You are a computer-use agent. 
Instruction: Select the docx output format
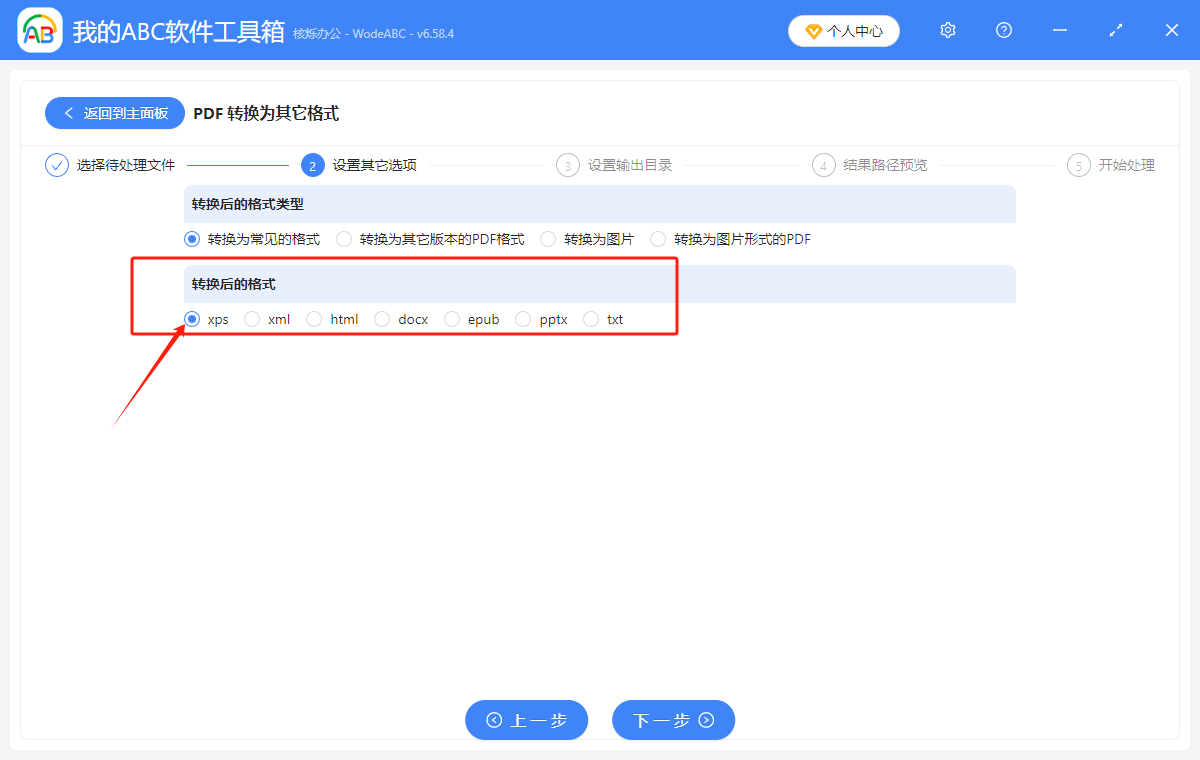382,318
